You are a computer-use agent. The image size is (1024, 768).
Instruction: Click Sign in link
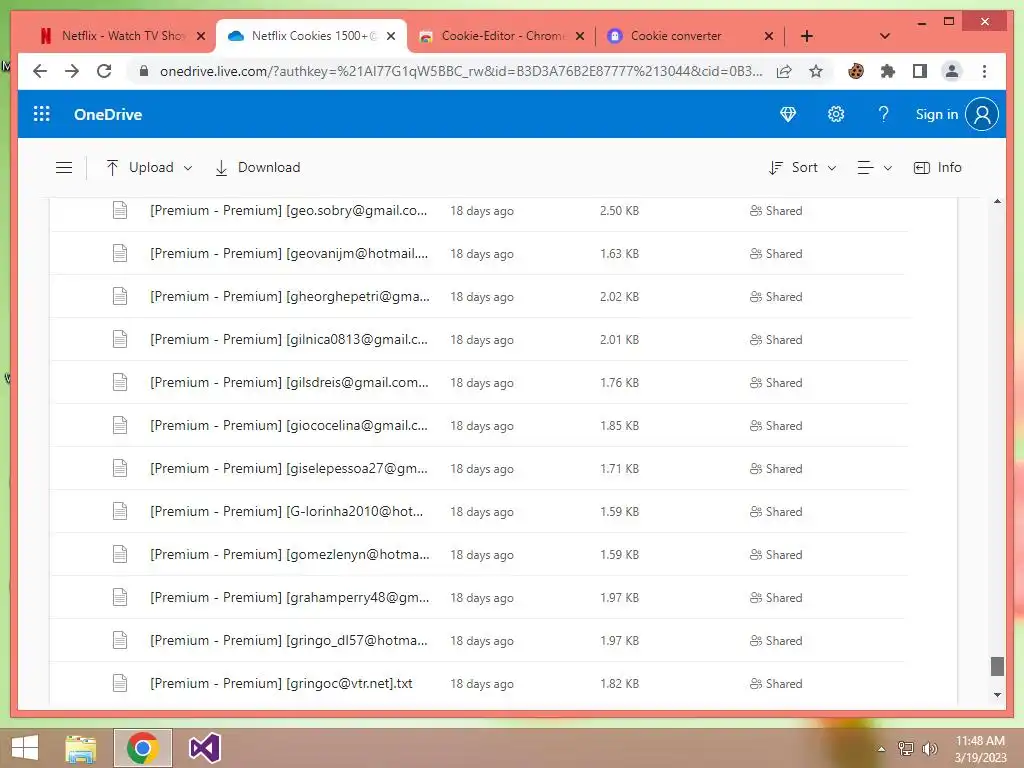click(x=936, y=114)
